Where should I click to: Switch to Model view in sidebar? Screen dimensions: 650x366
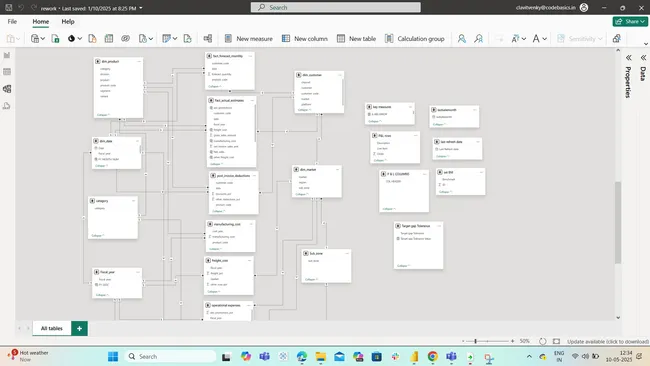click(x=7, y=89)
